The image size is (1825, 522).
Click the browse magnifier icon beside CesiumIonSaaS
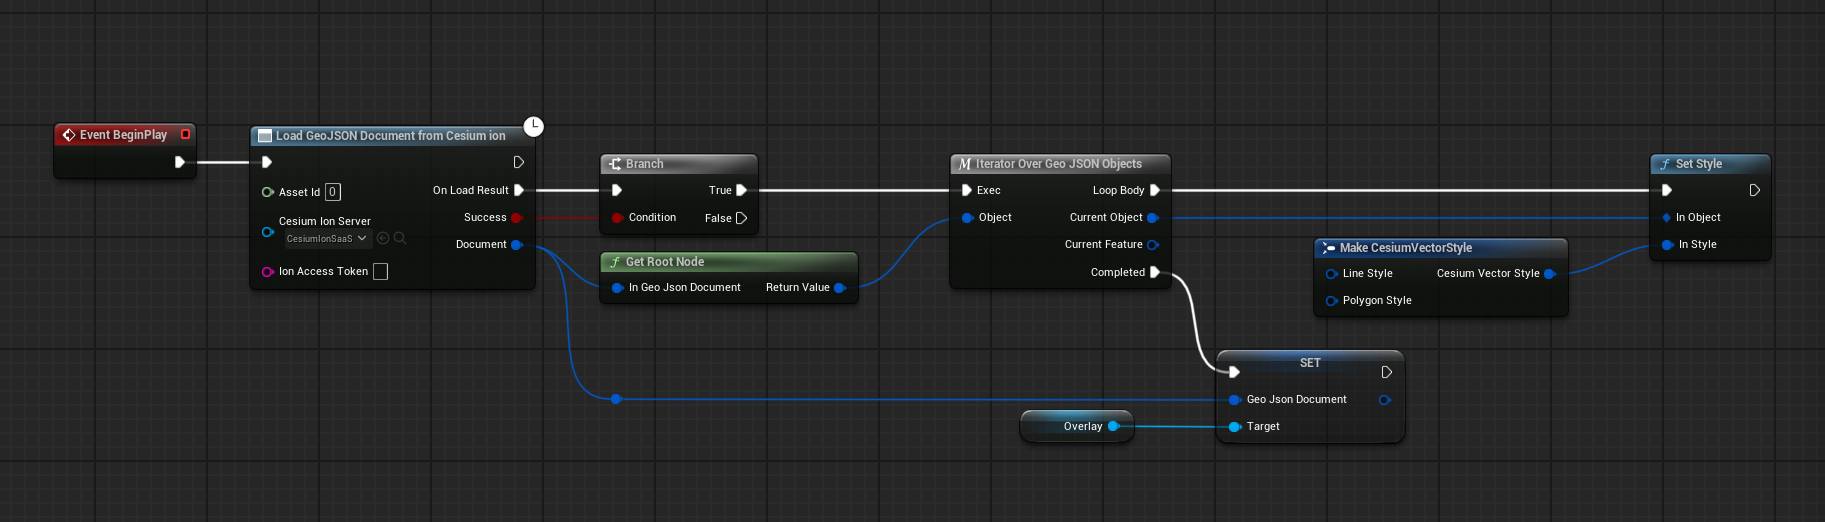click(x=400, y=238)
